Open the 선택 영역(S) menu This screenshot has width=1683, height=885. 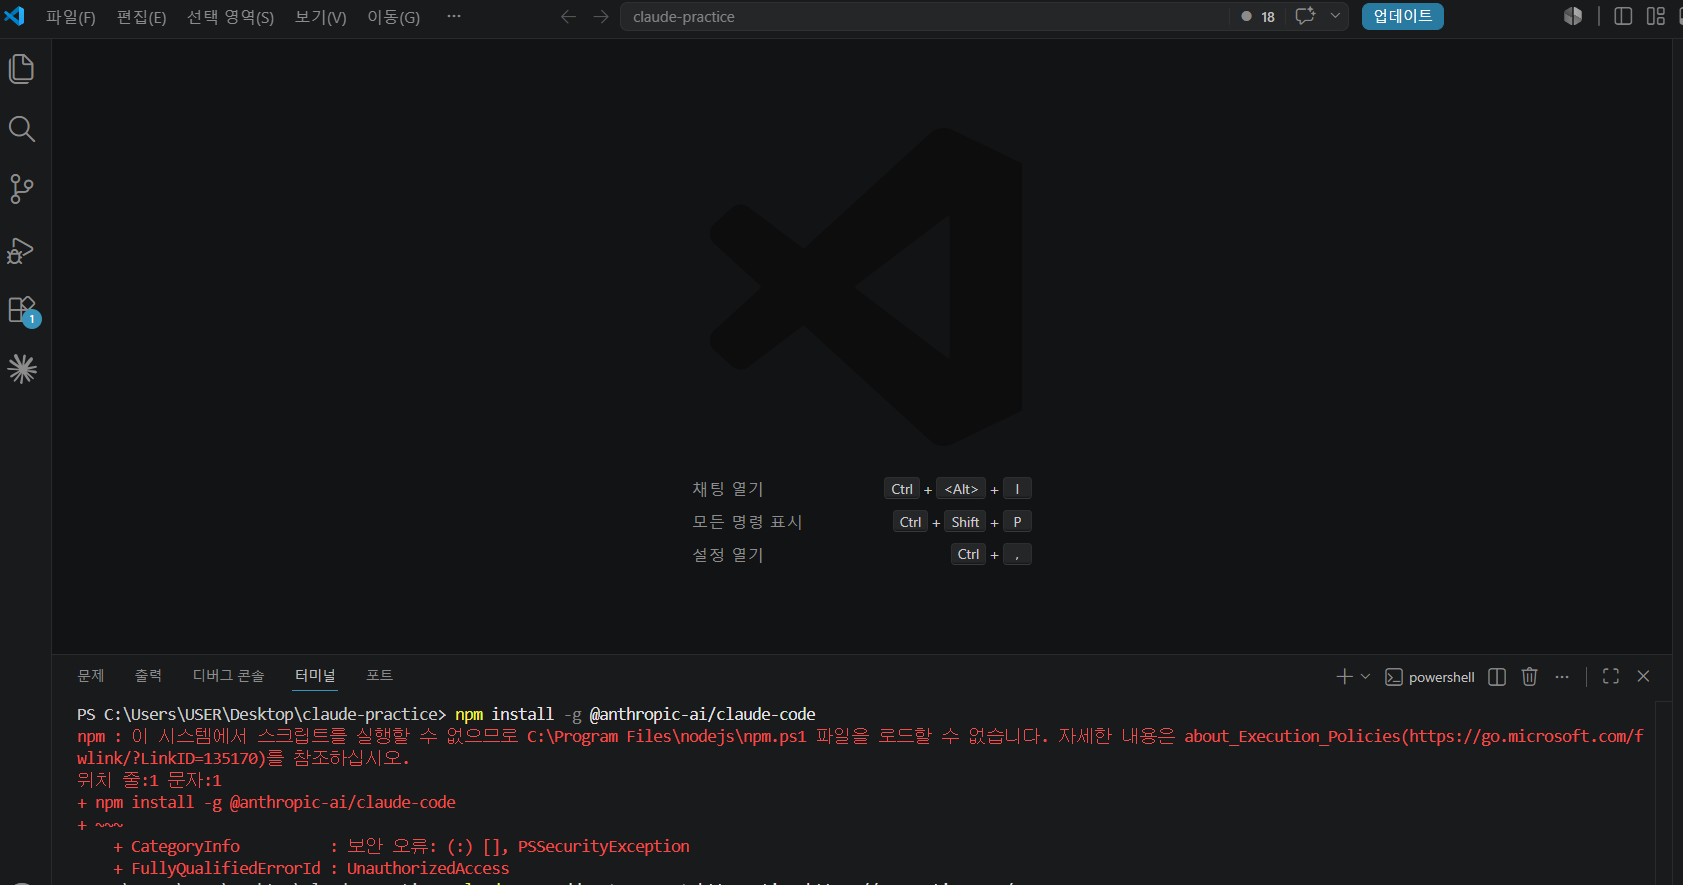pyautogui.click(x=230, y=17)
